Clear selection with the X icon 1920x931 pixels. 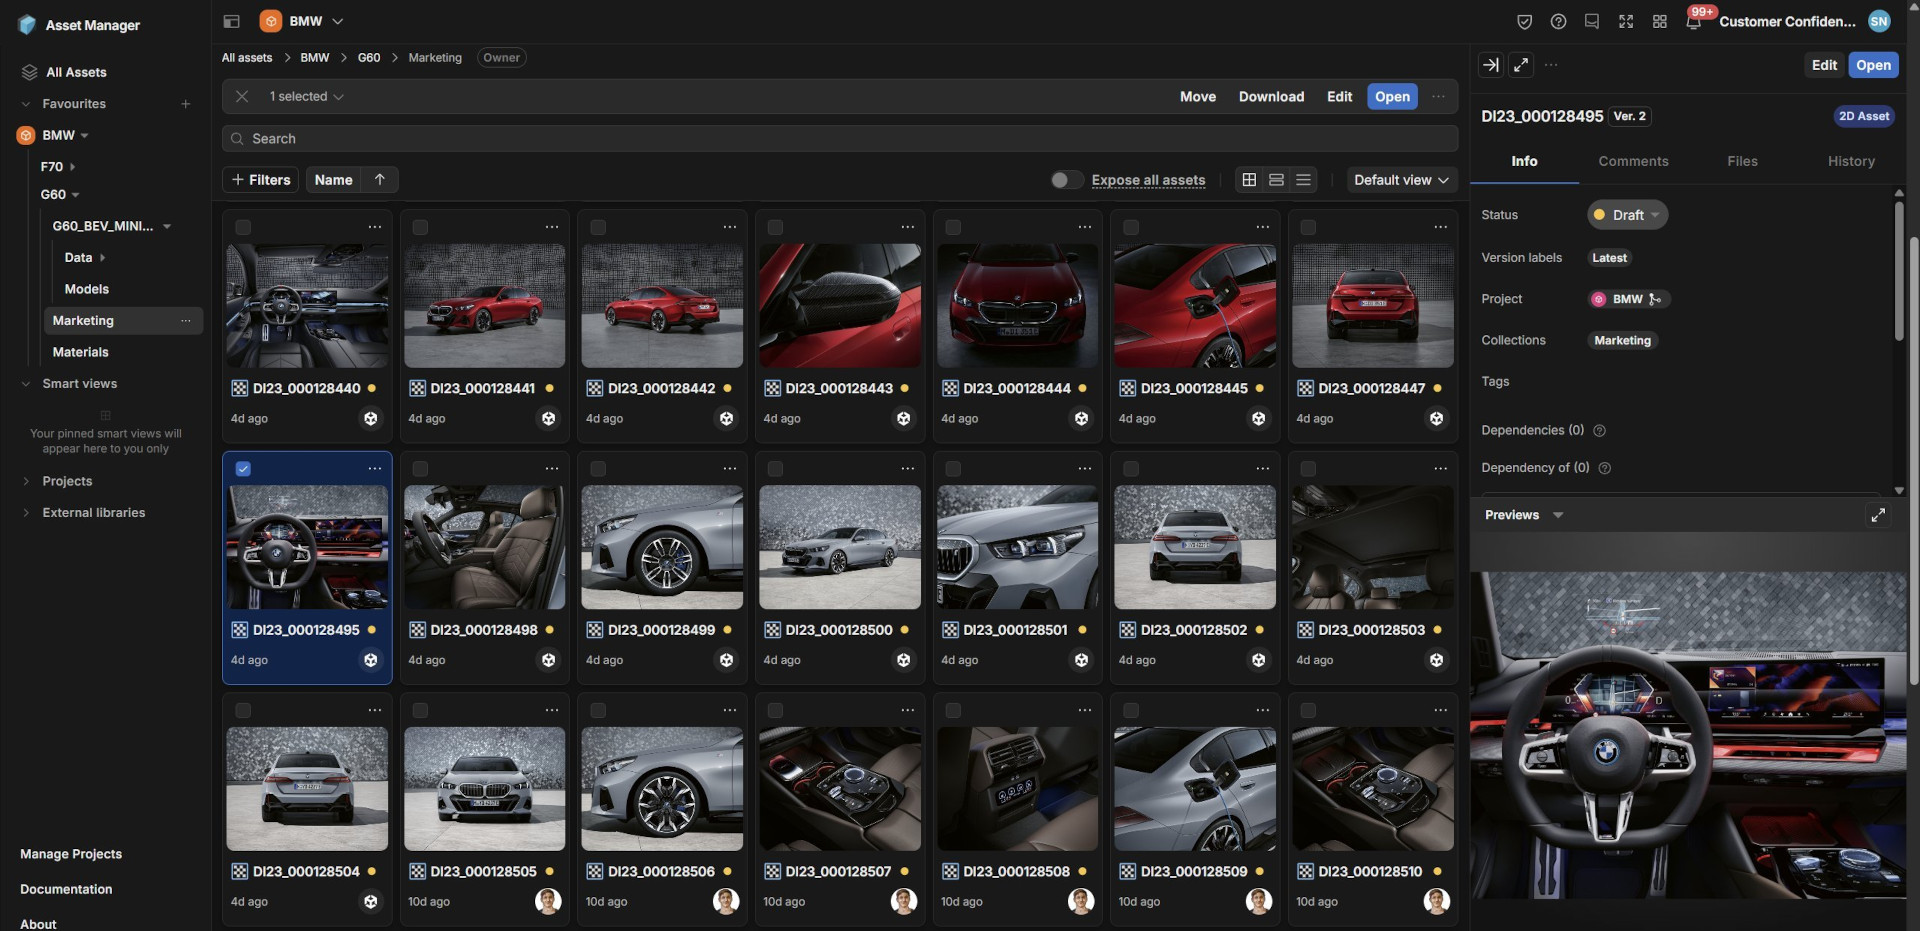click(242, 97)
